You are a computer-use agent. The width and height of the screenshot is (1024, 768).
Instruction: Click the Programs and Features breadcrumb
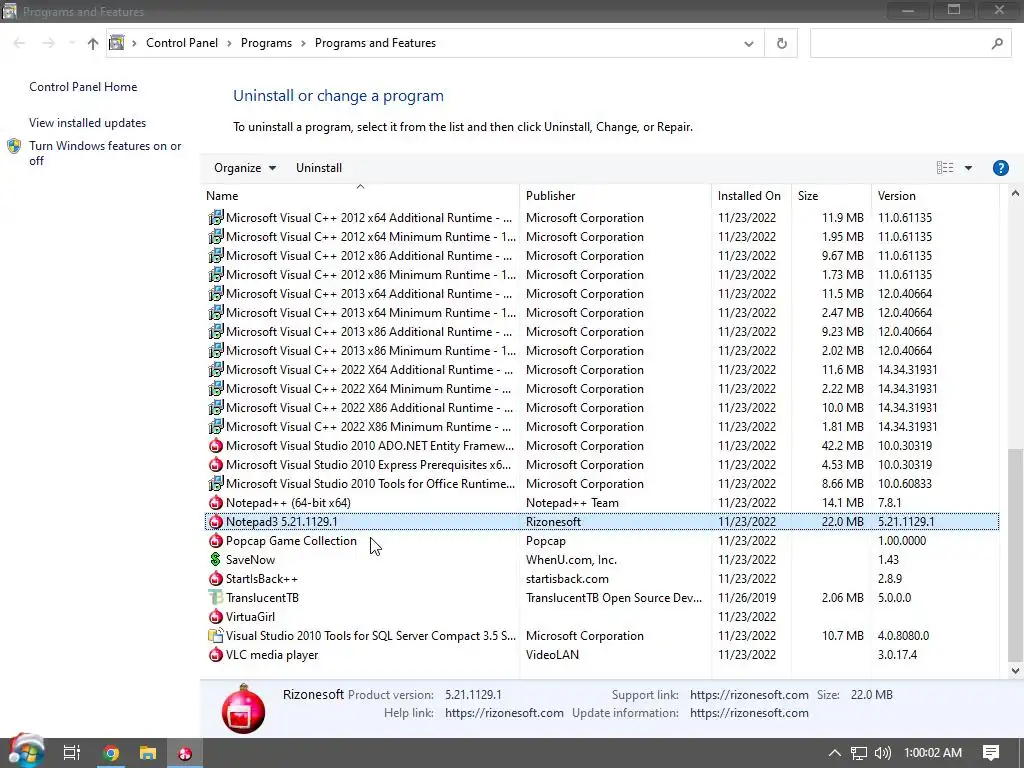(376, 43)
